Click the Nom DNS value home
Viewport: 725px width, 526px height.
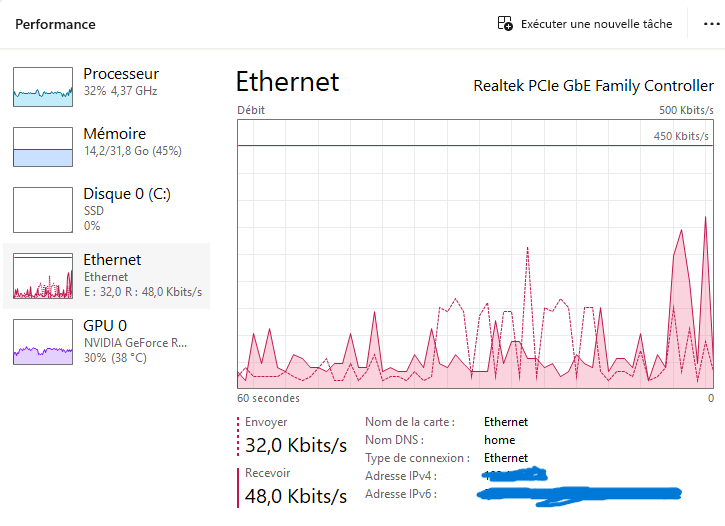[x=499, y=440]
